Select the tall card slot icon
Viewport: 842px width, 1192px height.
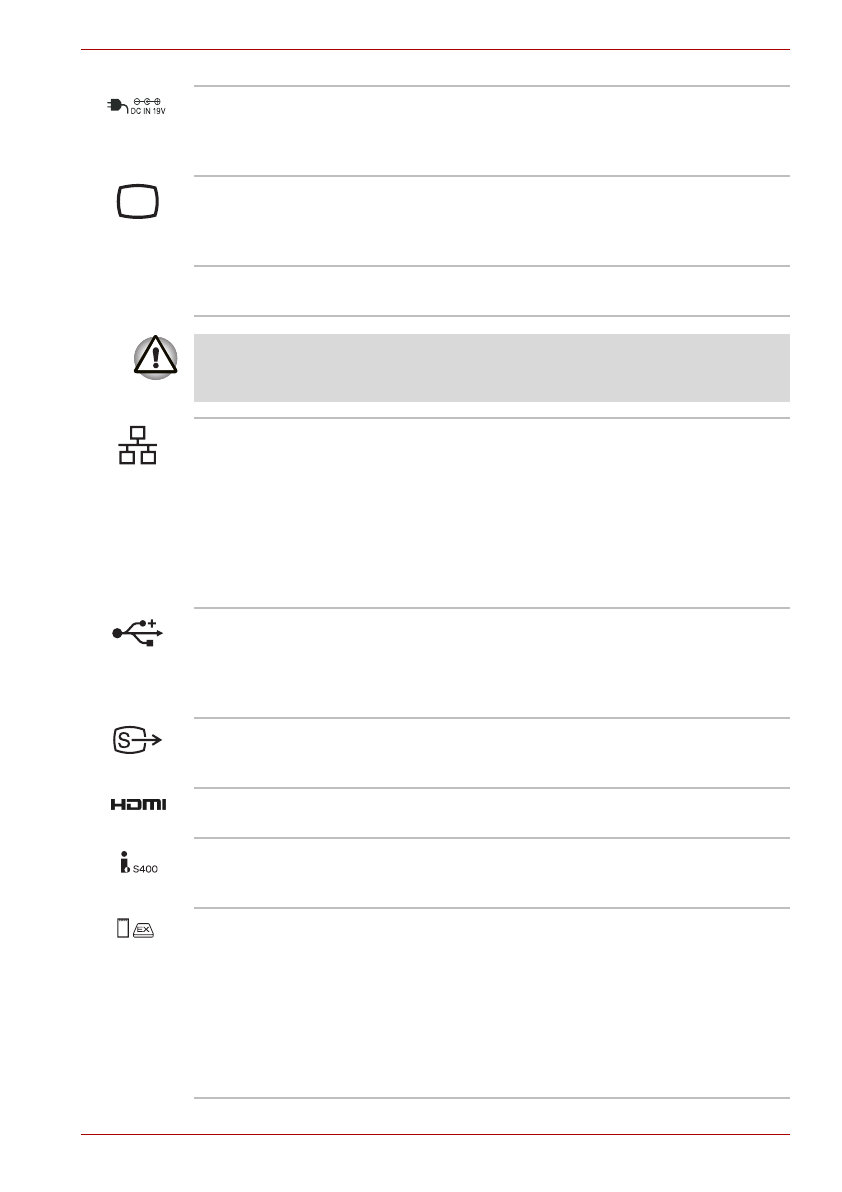[123, 930]
